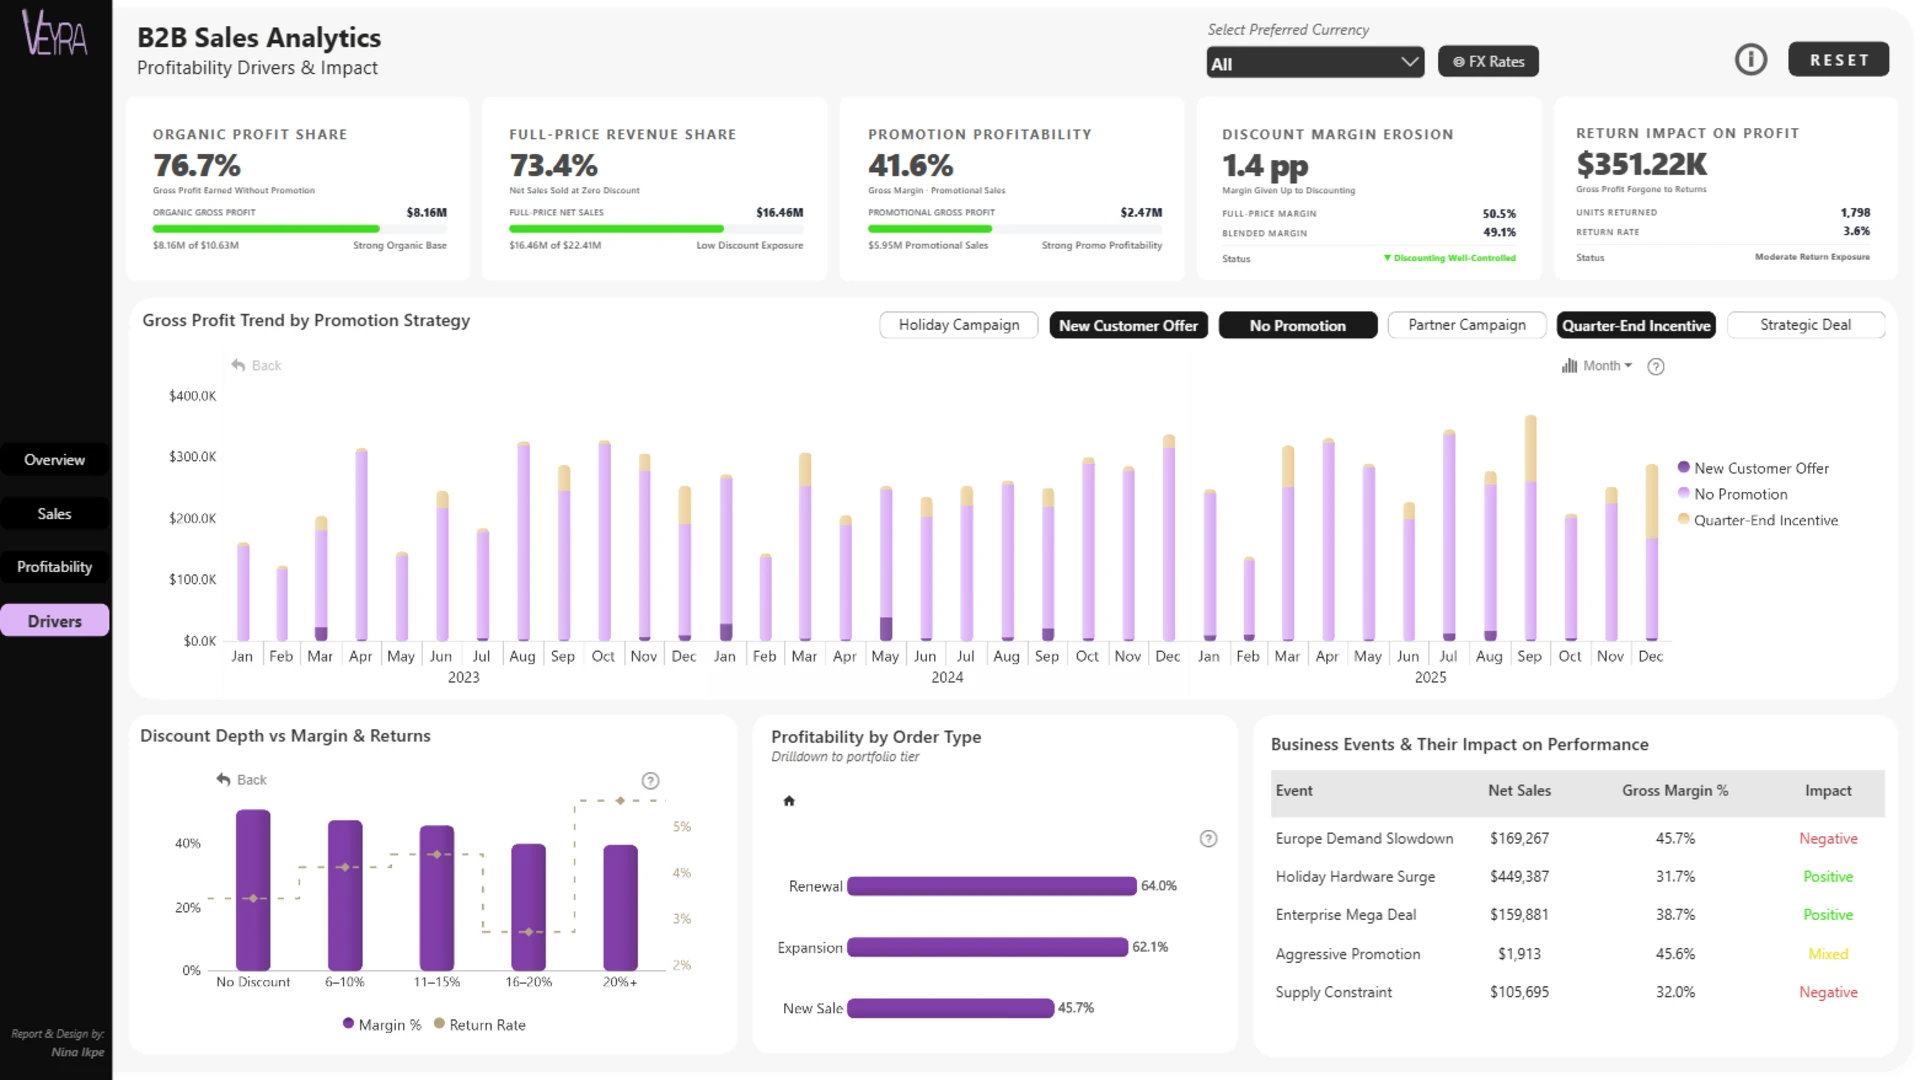
Task: Click the Quarter-End Incentive legend label
Action: coord(1766,520)
